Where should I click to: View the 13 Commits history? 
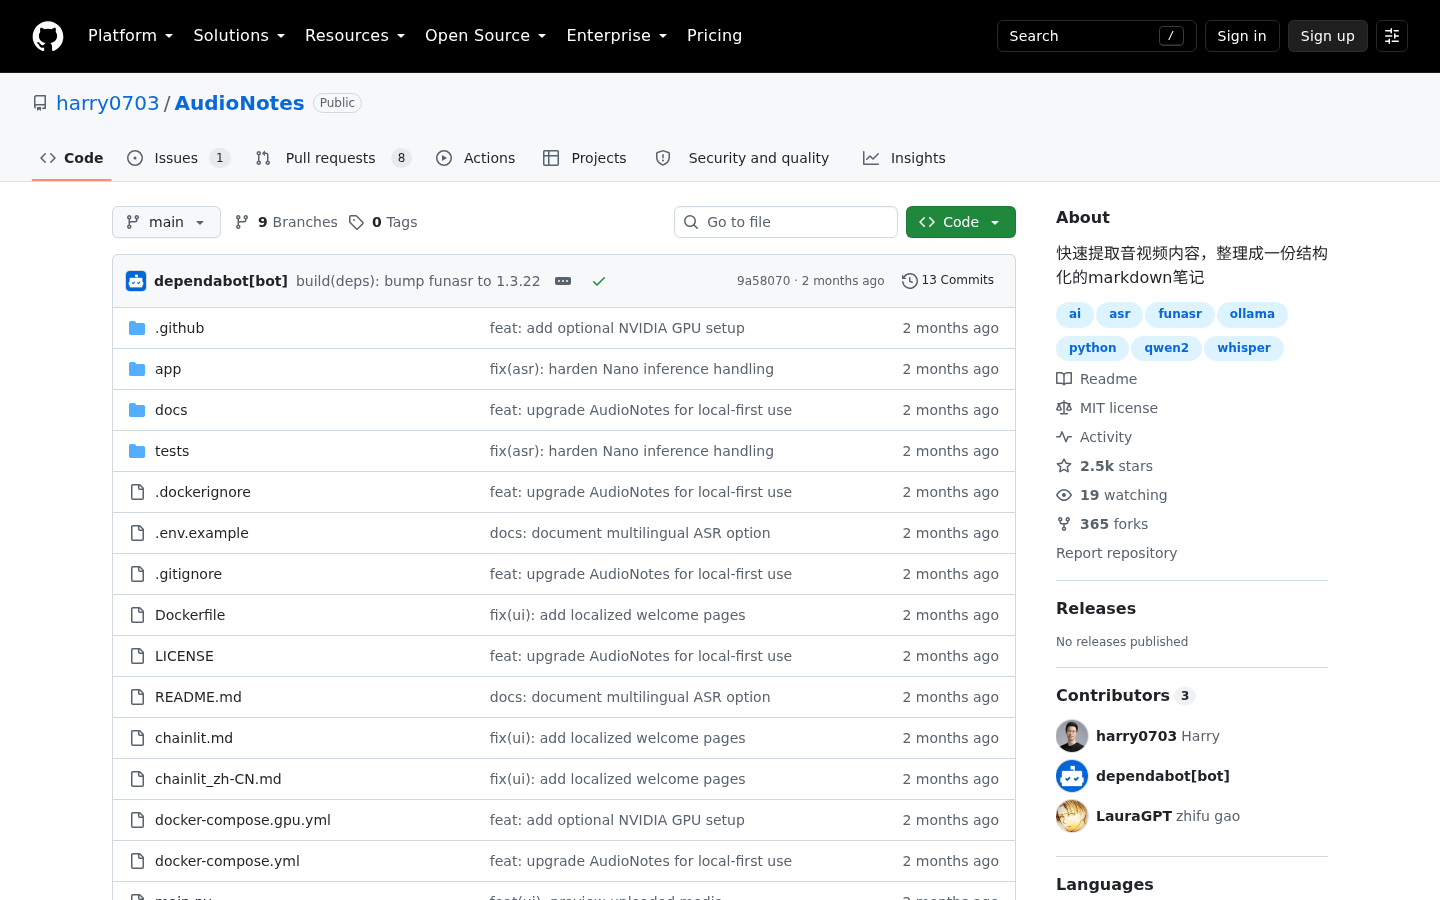(x=948, y=281)
